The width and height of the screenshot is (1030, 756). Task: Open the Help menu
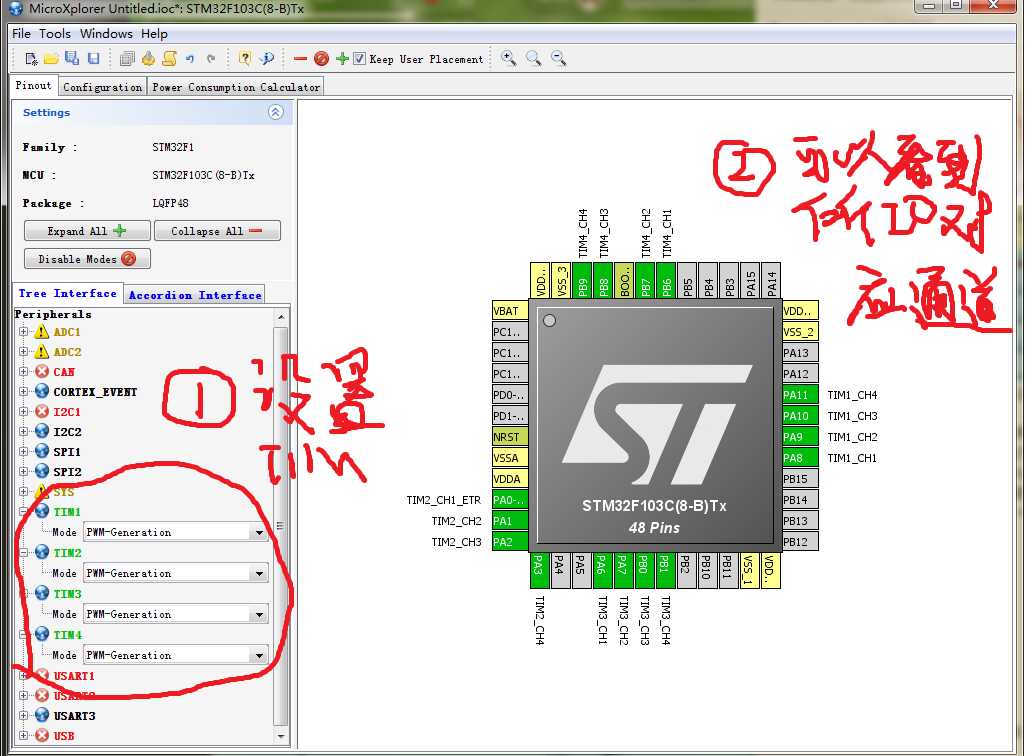pos(154,33)
